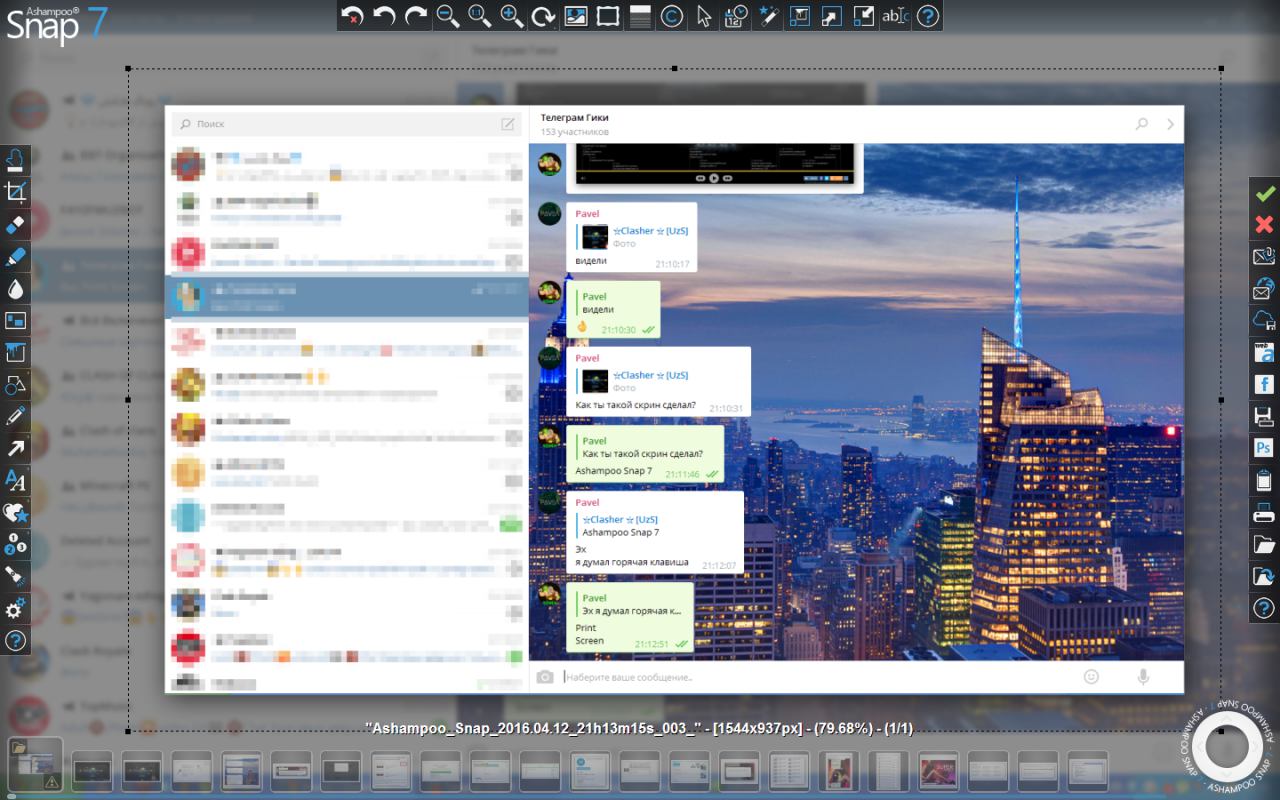This screenshot has height=800, width=1280.
Task: Copy the capture to clipboard
Action: pyautogui.click(x=1264, y=481)
